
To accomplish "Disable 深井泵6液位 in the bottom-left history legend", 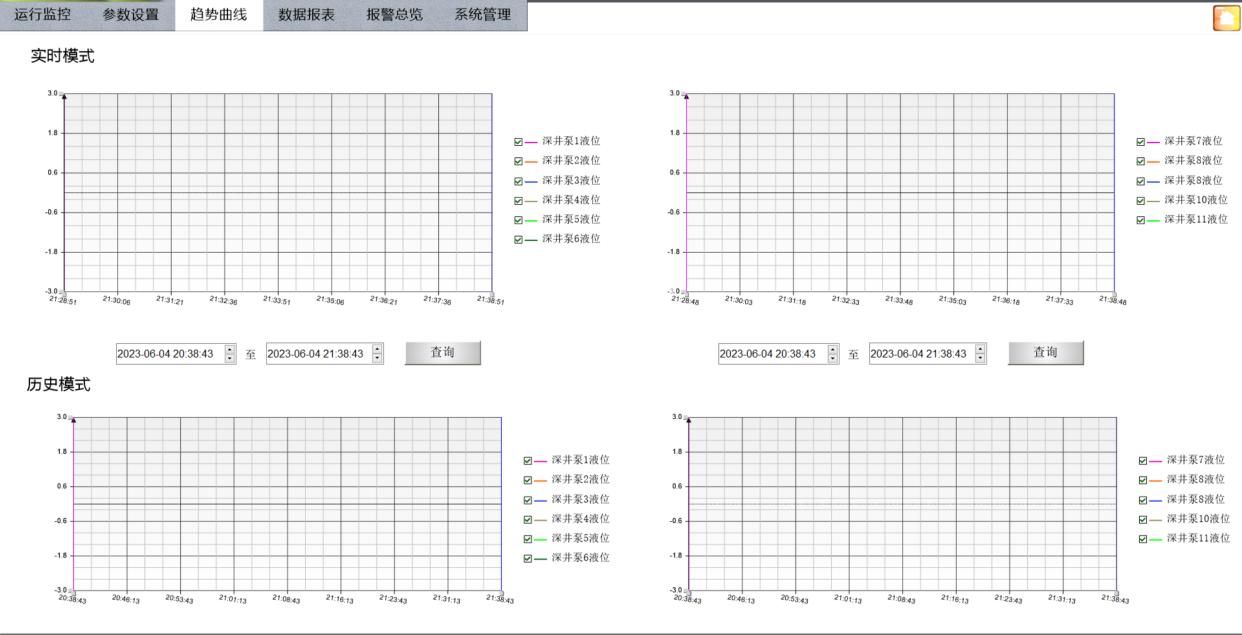I will [528, 558].
